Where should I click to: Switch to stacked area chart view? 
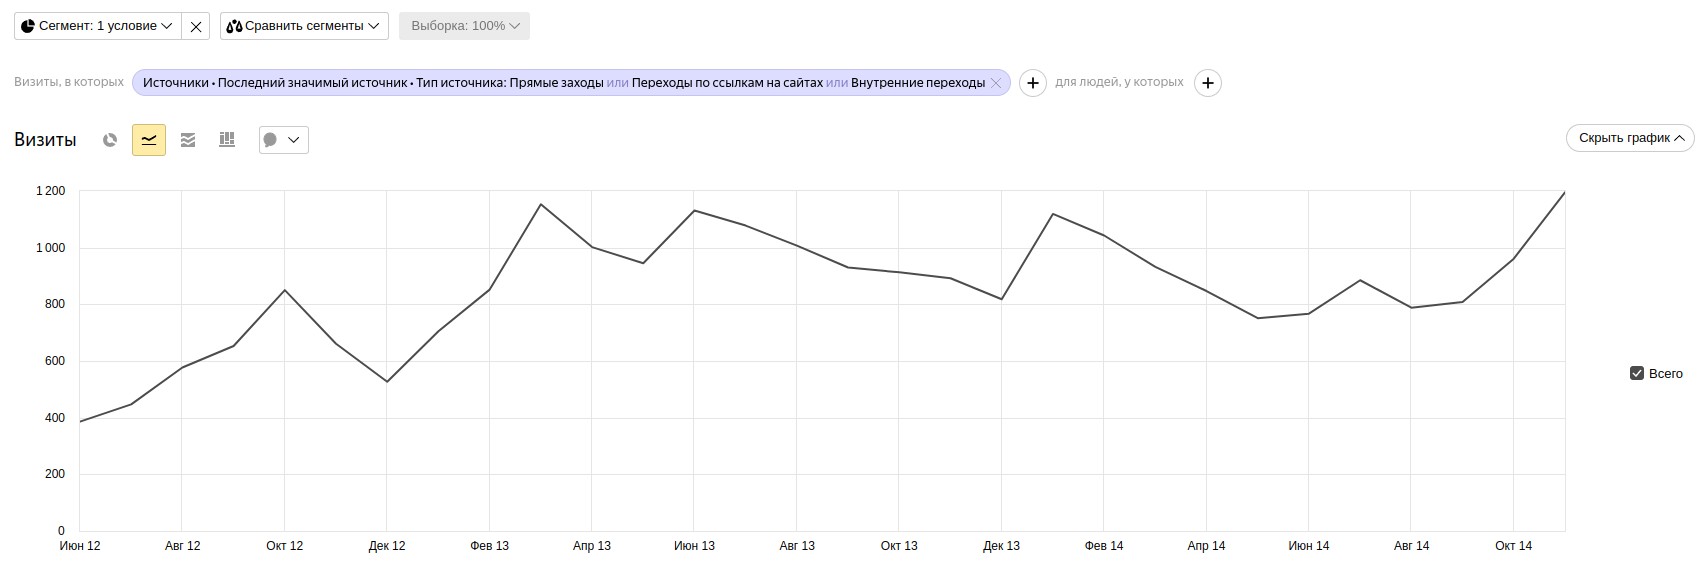click(x=188, y=140)
